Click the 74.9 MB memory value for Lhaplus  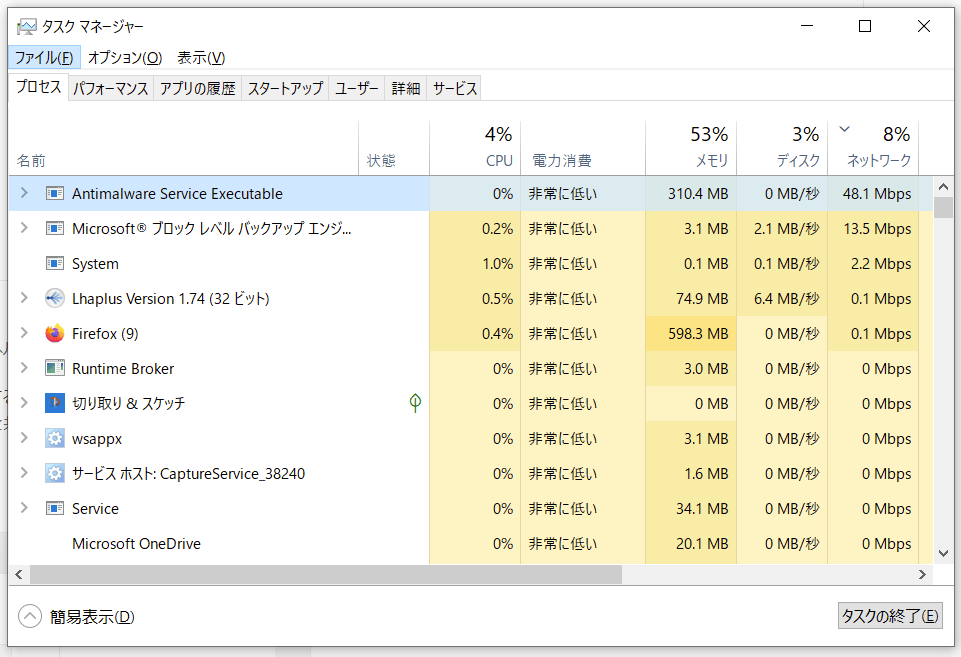coord(702,298)
